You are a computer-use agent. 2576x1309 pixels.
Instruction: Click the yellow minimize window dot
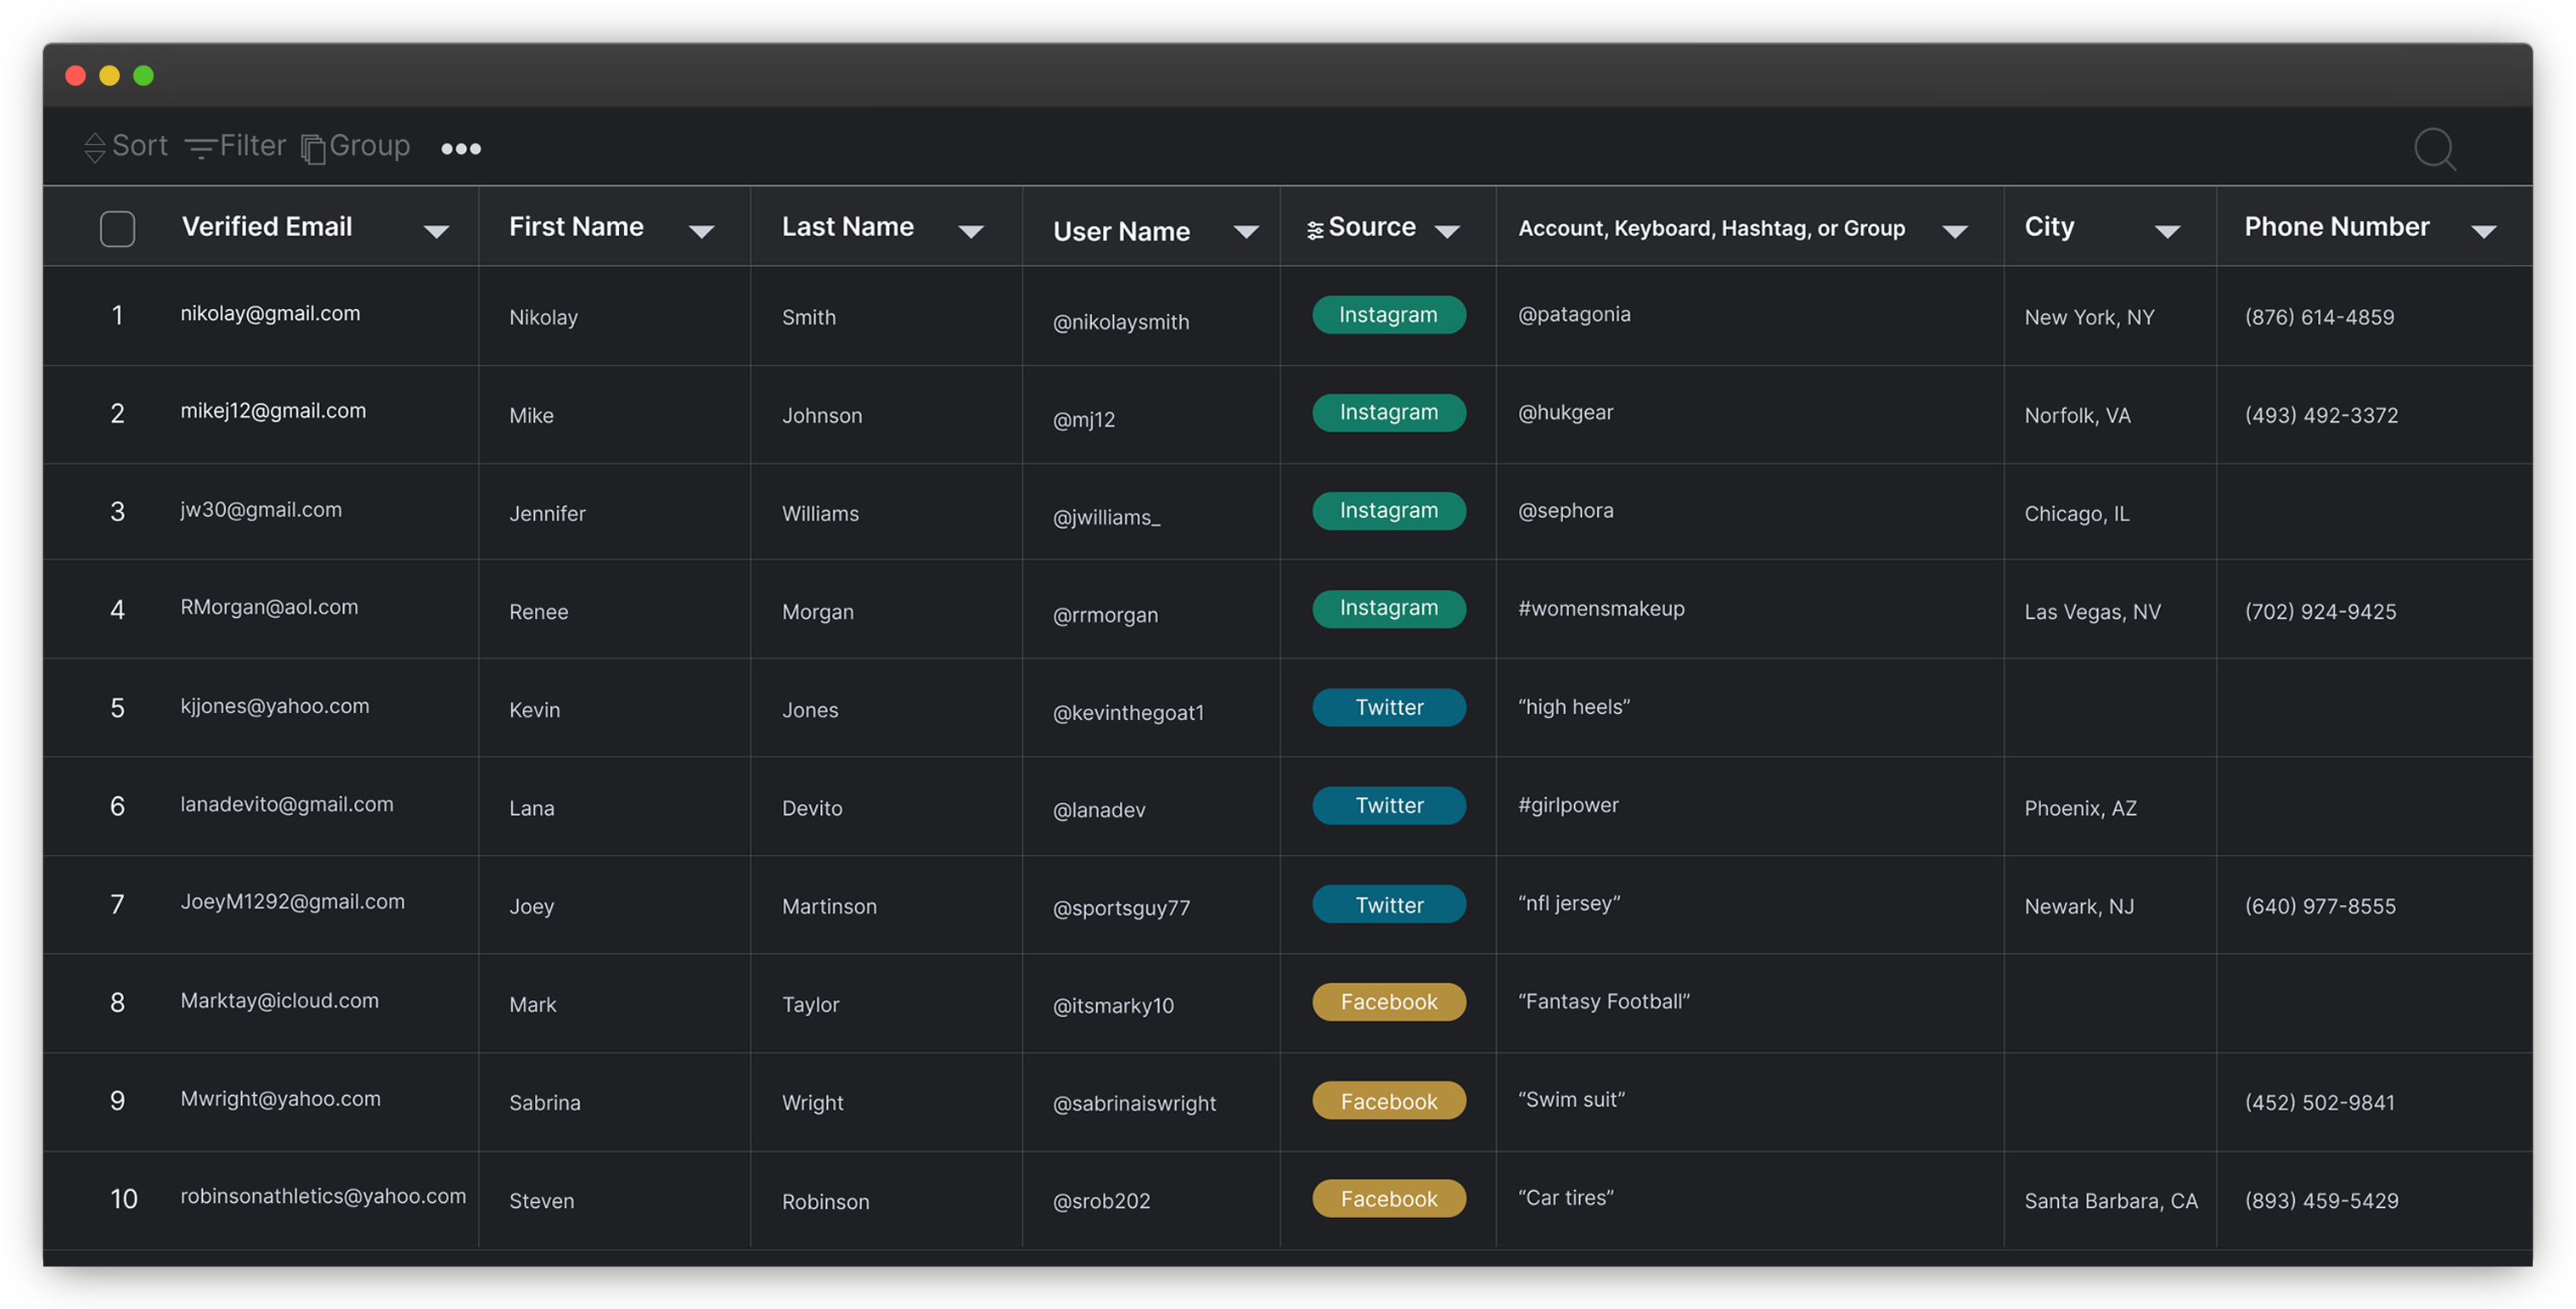[x=110, y=76]
